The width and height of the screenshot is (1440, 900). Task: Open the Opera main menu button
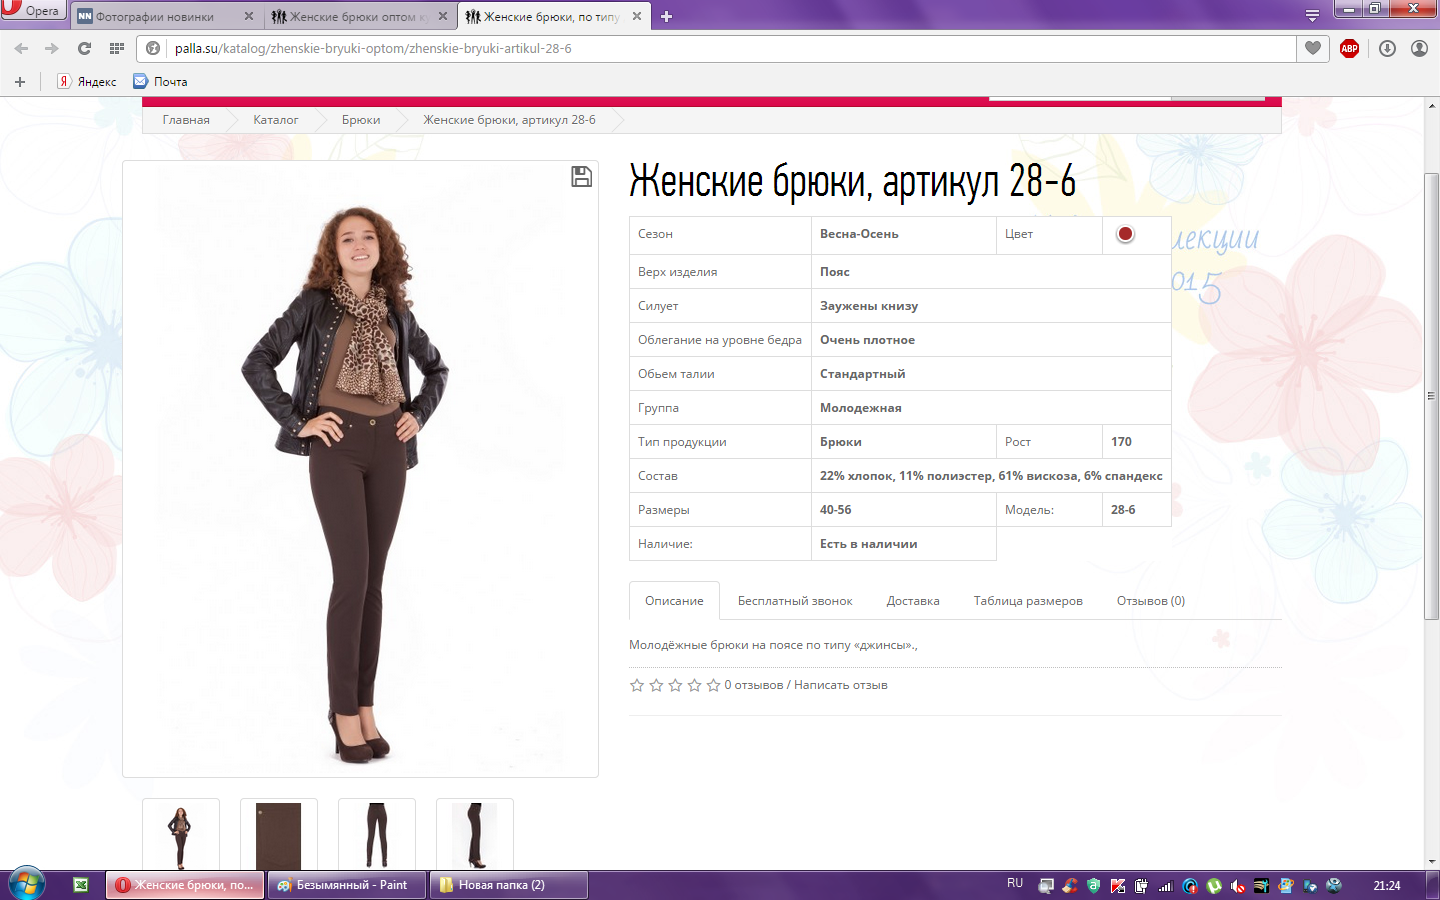(32, 10)
